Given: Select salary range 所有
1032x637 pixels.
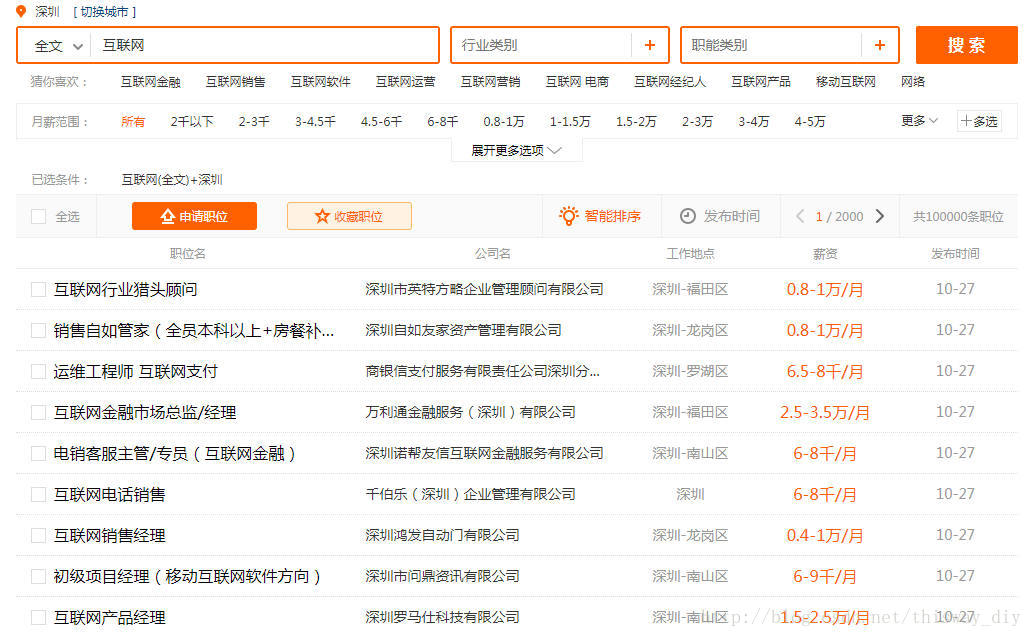Looking at the screenshot, I should pyautogui.click(x=133, y=122).
